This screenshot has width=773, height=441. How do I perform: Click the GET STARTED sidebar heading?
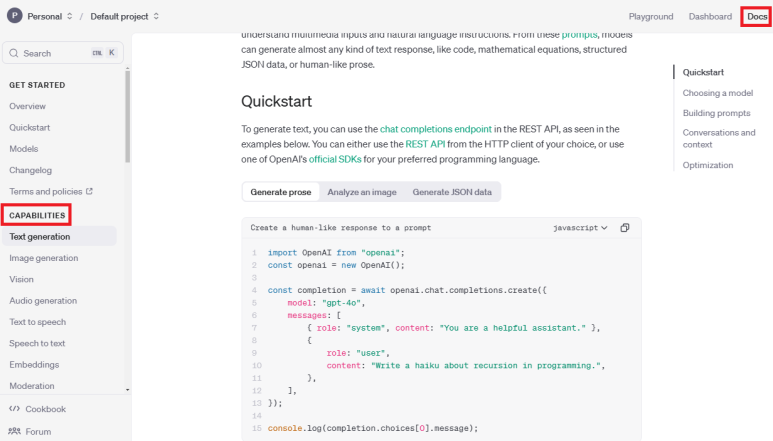tap(37, 85)
